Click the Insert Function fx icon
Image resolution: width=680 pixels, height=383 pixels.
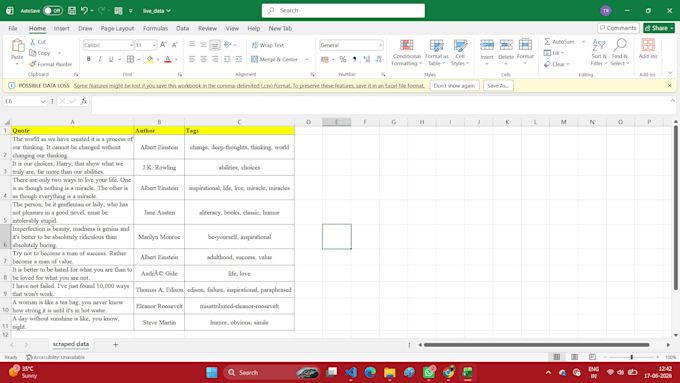coord(84,101)
